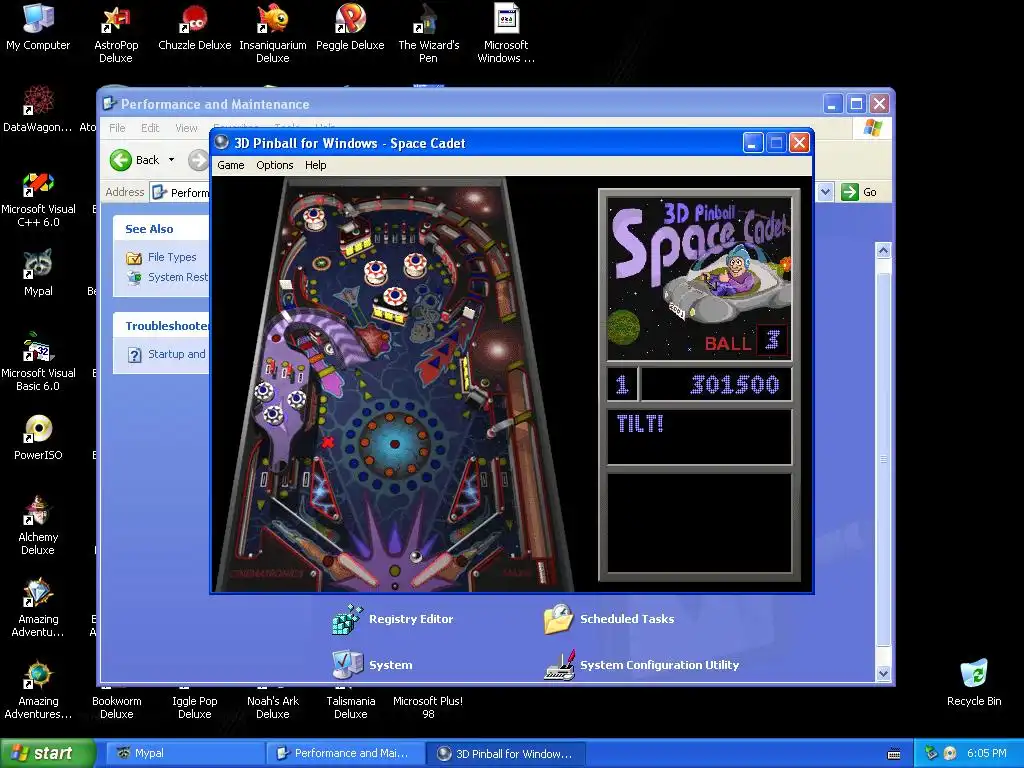Select the Bookworm Deluxe desktop icon label

tap(116, 707)
